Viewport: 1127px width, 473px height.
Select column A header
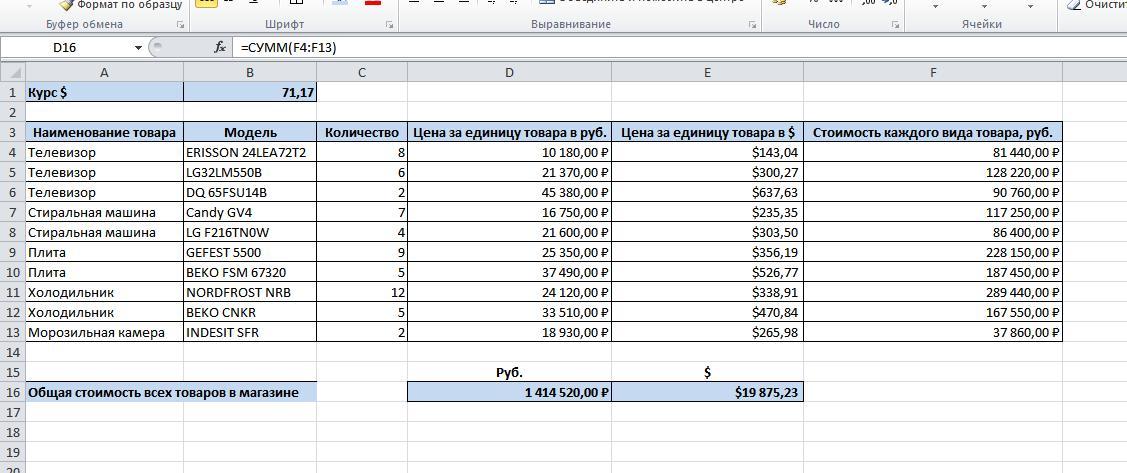pos(105,72)
